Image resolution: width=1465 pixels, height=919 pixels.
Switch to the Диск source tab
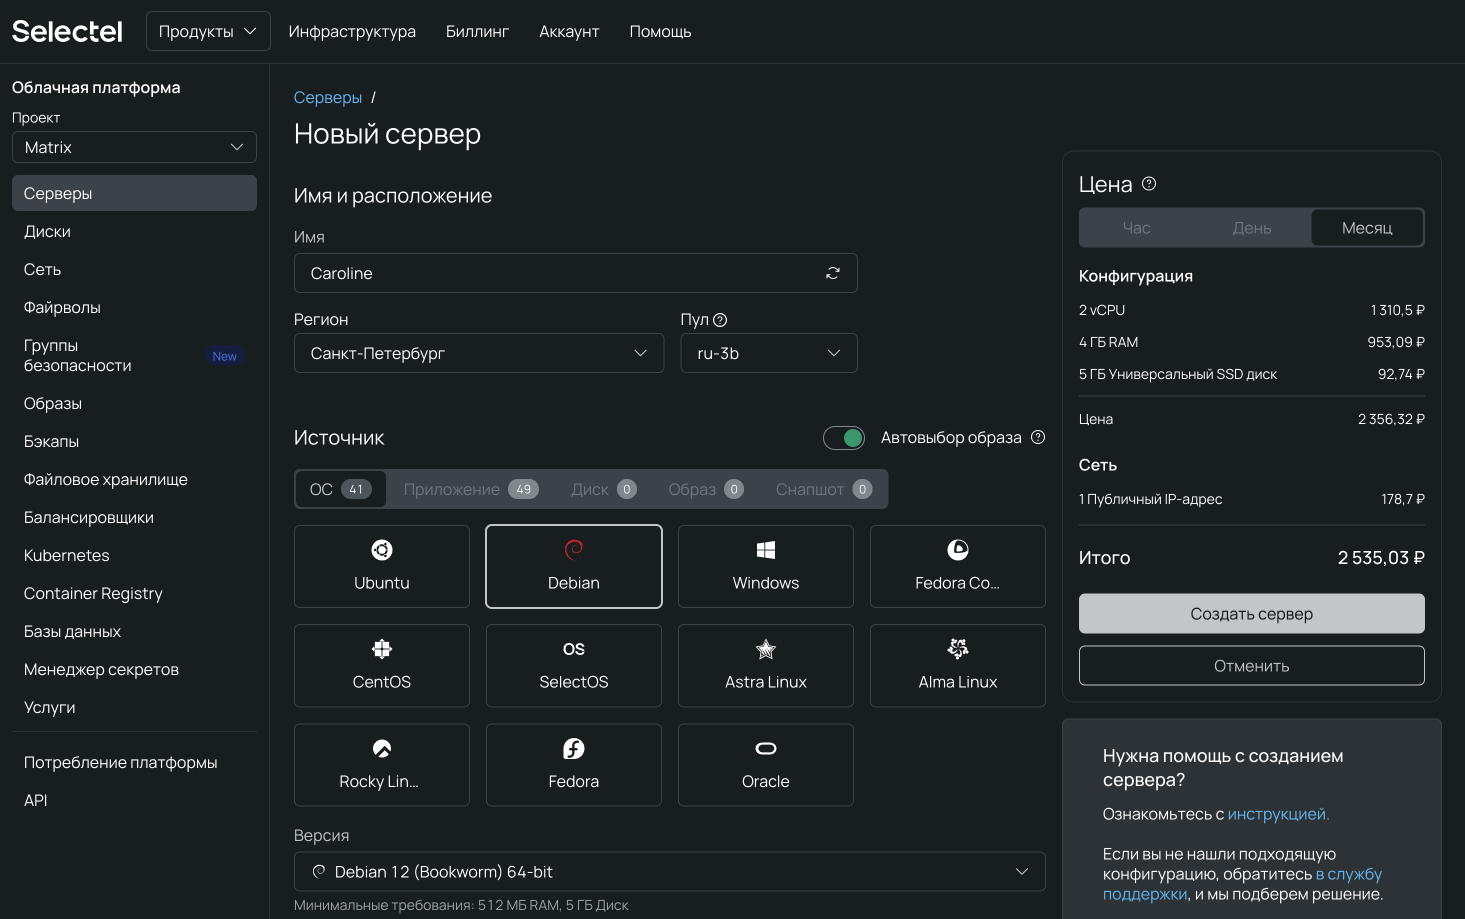(x=603, y=489)
